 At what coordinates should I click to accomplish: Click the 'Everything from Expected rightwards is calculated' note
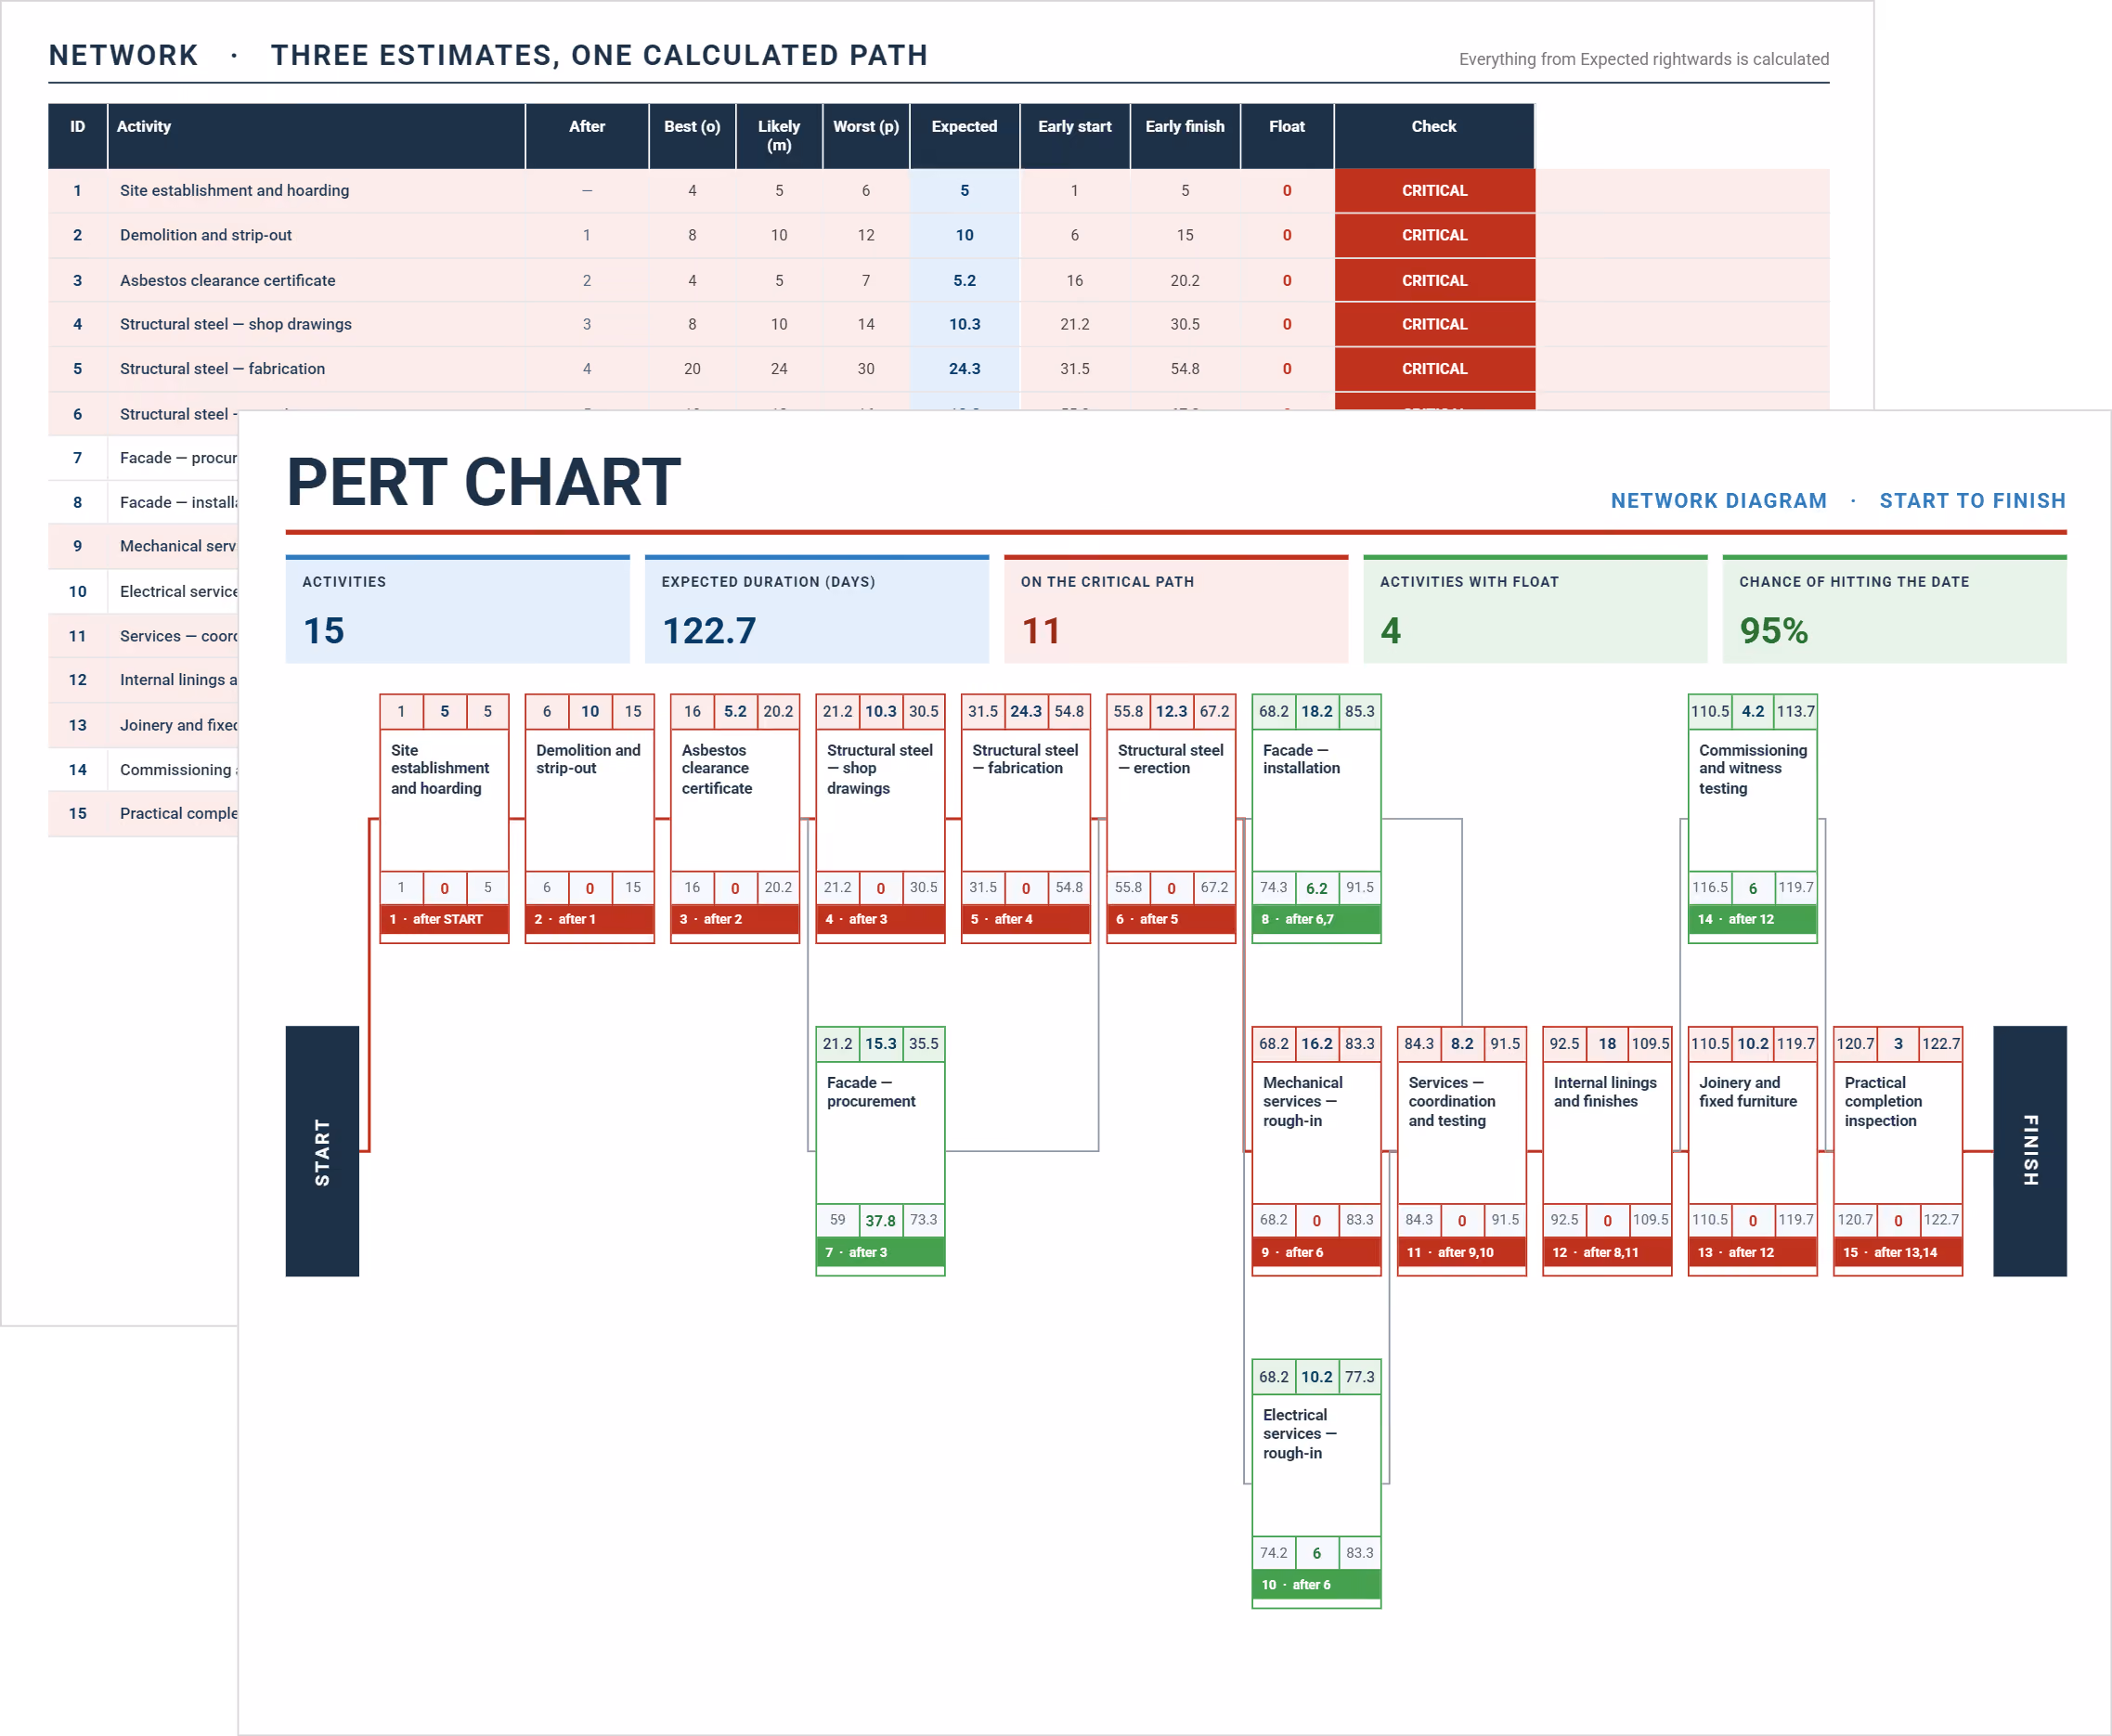tap(1644, 59)
